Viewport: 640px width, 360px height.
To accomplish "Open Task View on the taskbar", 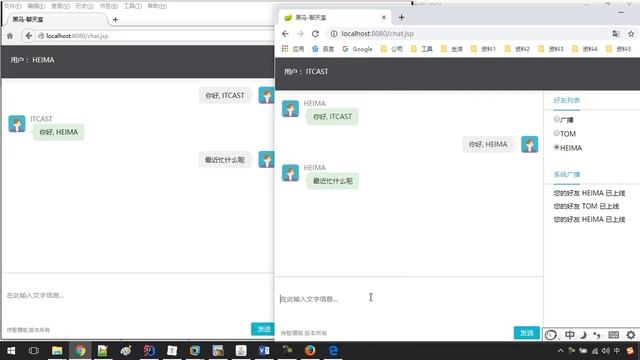I will (x=34, y=351).
